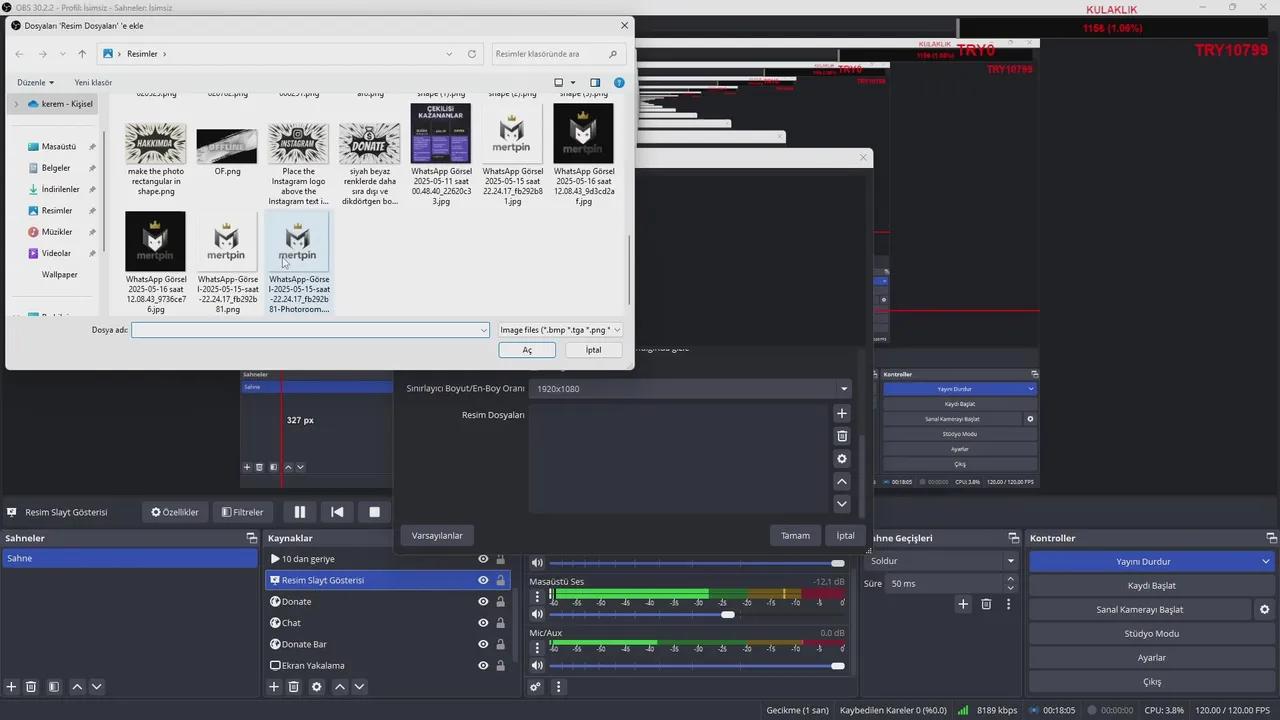Move Resim Dosyaları entry up
1280x720 pixels.
point(841,481)
